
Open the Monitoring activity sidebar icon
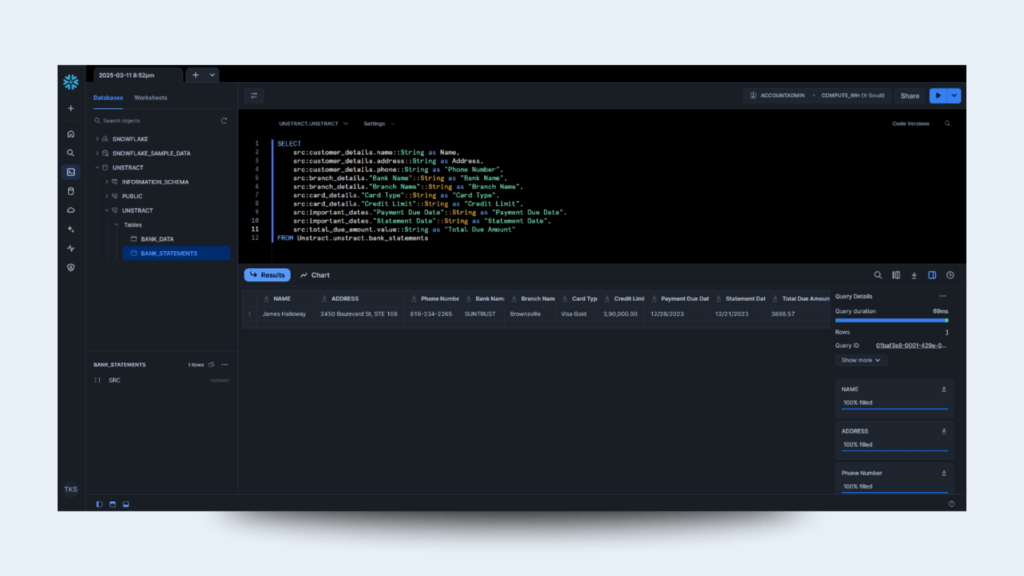point(70,248)
